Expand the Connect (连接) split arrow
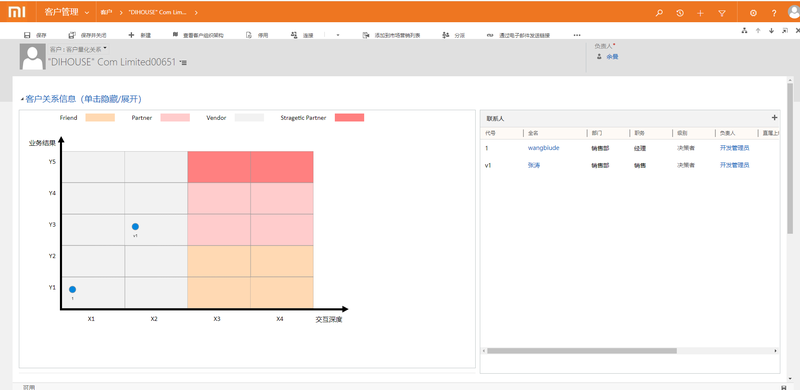This screenshot has width=800, height=390. tap(338, 35)
